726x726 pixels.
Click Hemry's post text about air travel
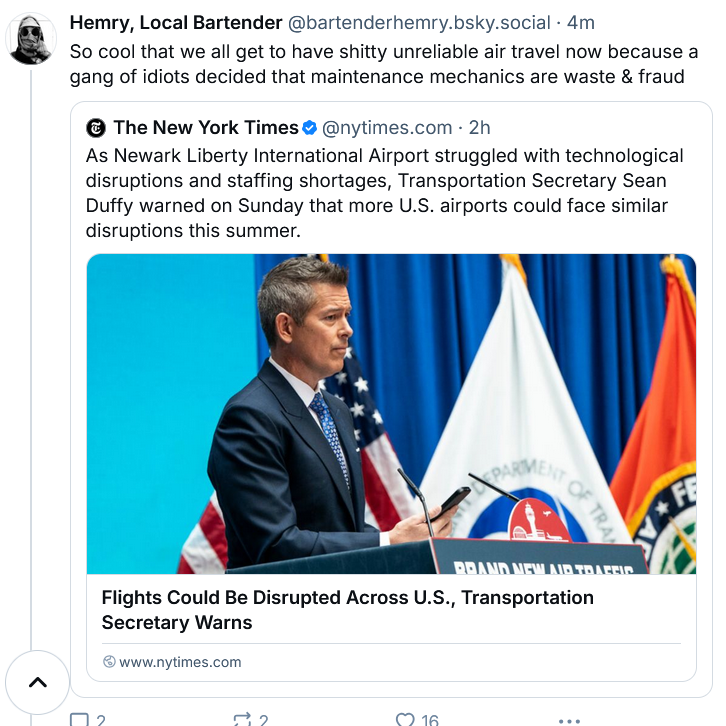[384, 64]
